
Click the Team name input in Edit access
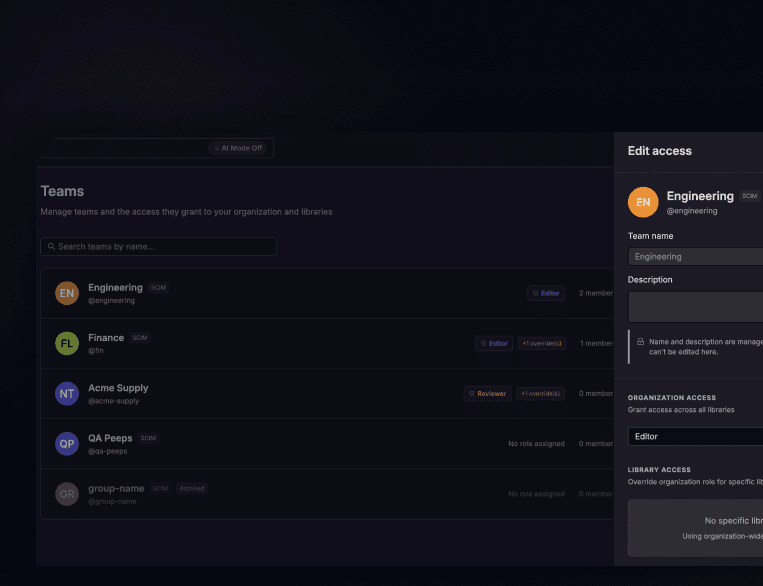click(x=695, y=256)
